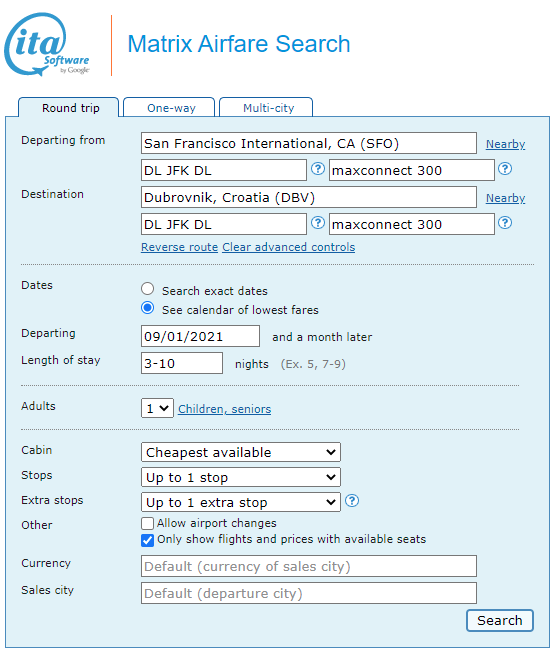Enable Allow airport changes checkbox
Viewport: 555px width, 653px height.
(147, 523)
